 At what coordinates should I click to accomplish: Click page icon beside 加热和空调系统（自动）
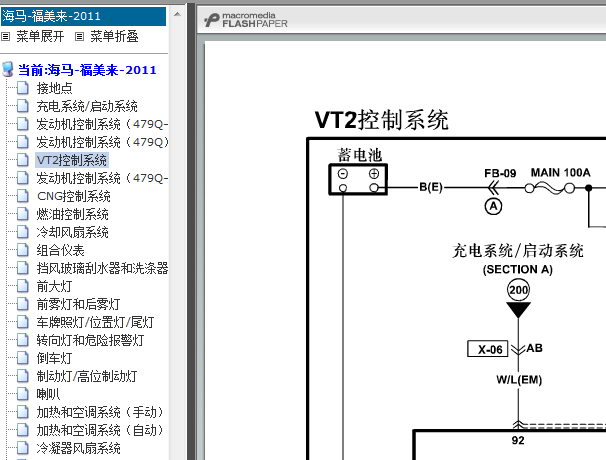pyautogui.click(x=23, y=430)
